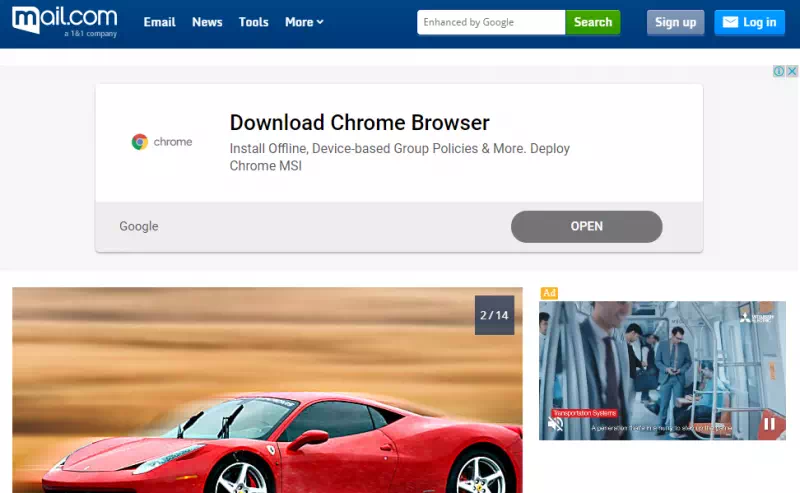Click the envelope icon in Log in
The image size is (800, 493).
click(x=730, y=22)
